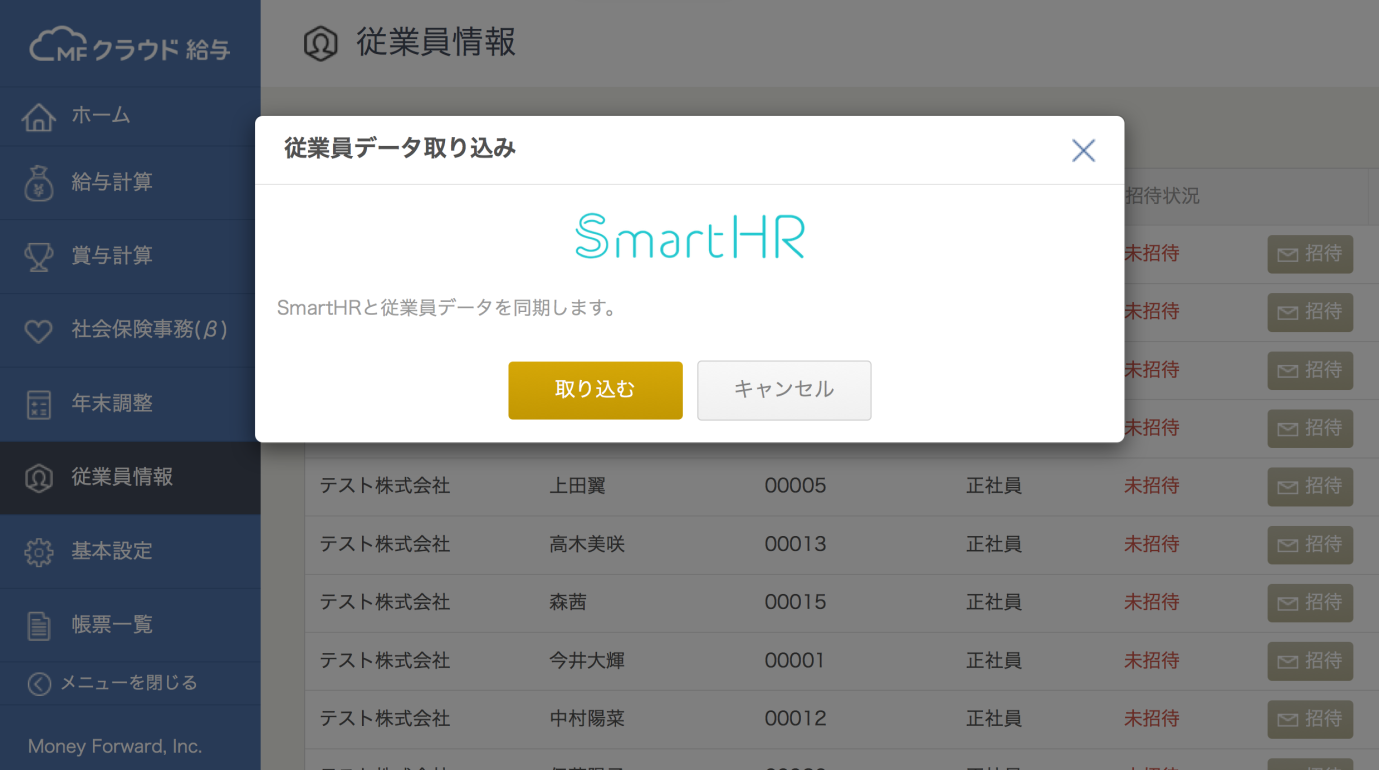The image size is (1379, 770).
Task: Click 招待 button for 森茜
Action: point(1310,603)
